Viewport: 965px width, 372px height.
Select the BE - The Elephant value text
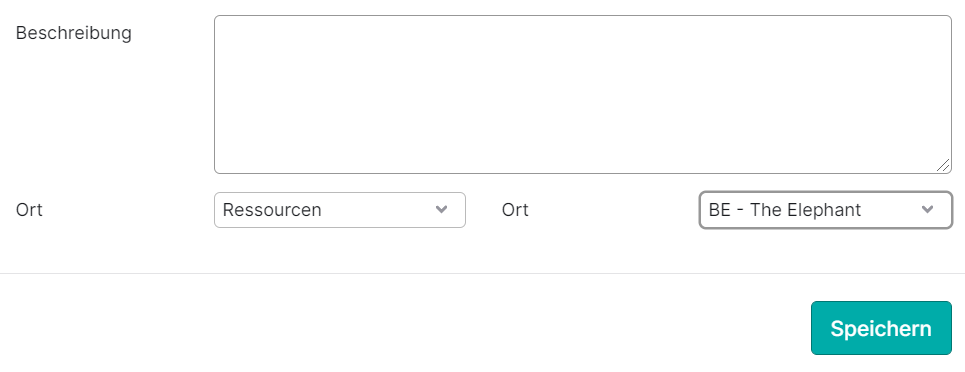(785, 210)
